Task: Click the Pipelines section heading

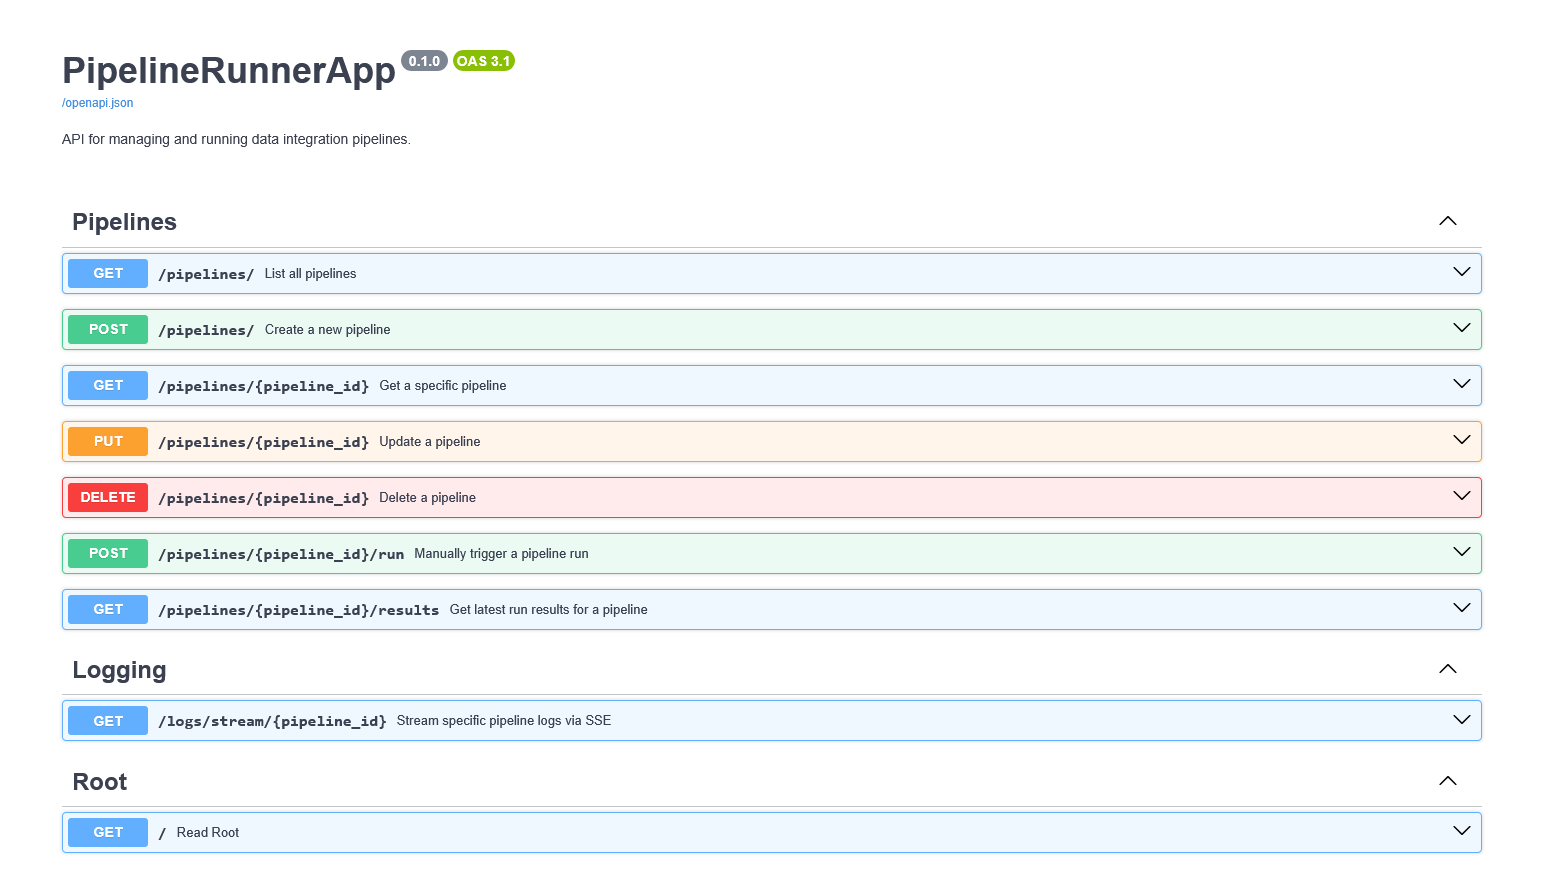Action: click(124, 222)
